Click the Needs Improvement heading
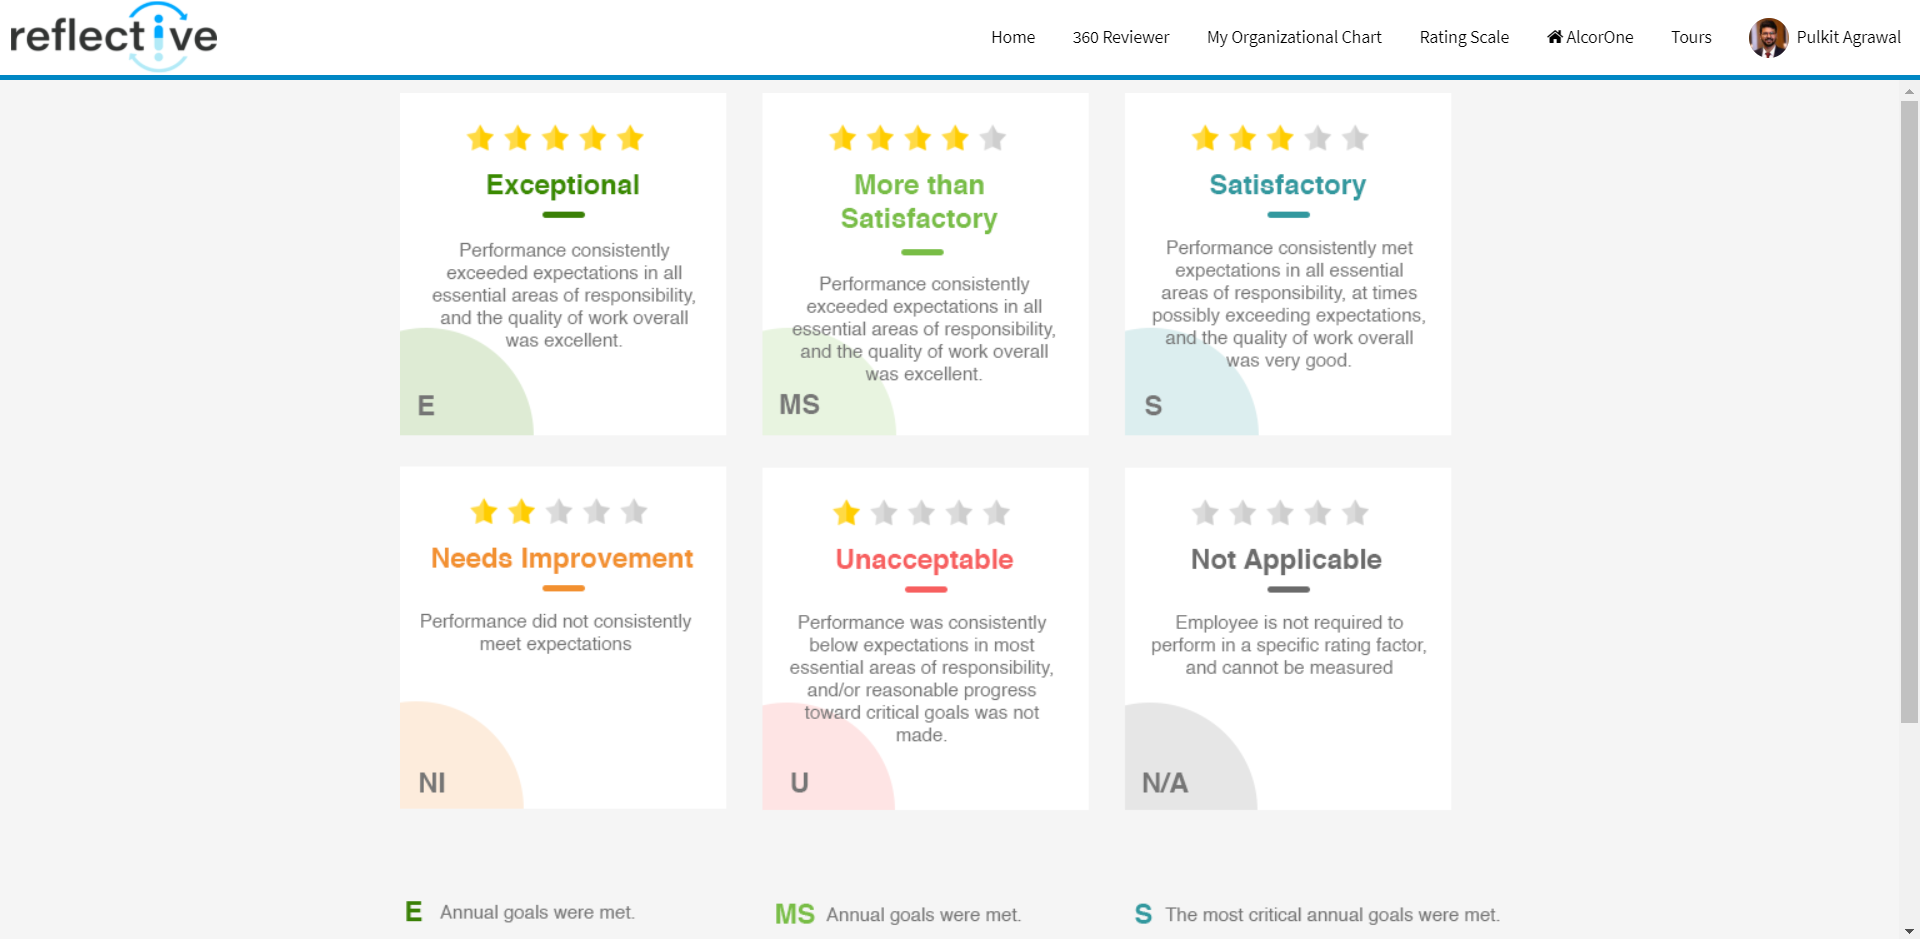The image size is (1920, 939). (562, 558)
